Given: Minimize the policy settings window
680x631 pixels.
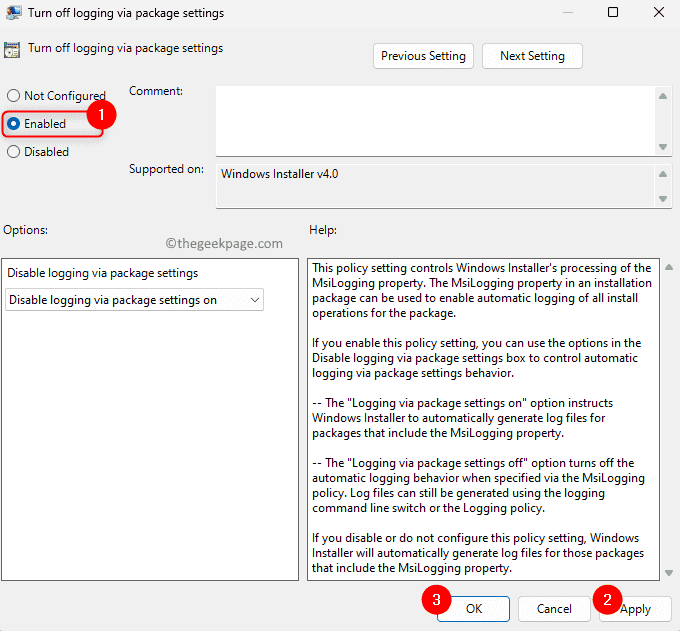Looking at the screenshot, I should [x=569, y=13].
